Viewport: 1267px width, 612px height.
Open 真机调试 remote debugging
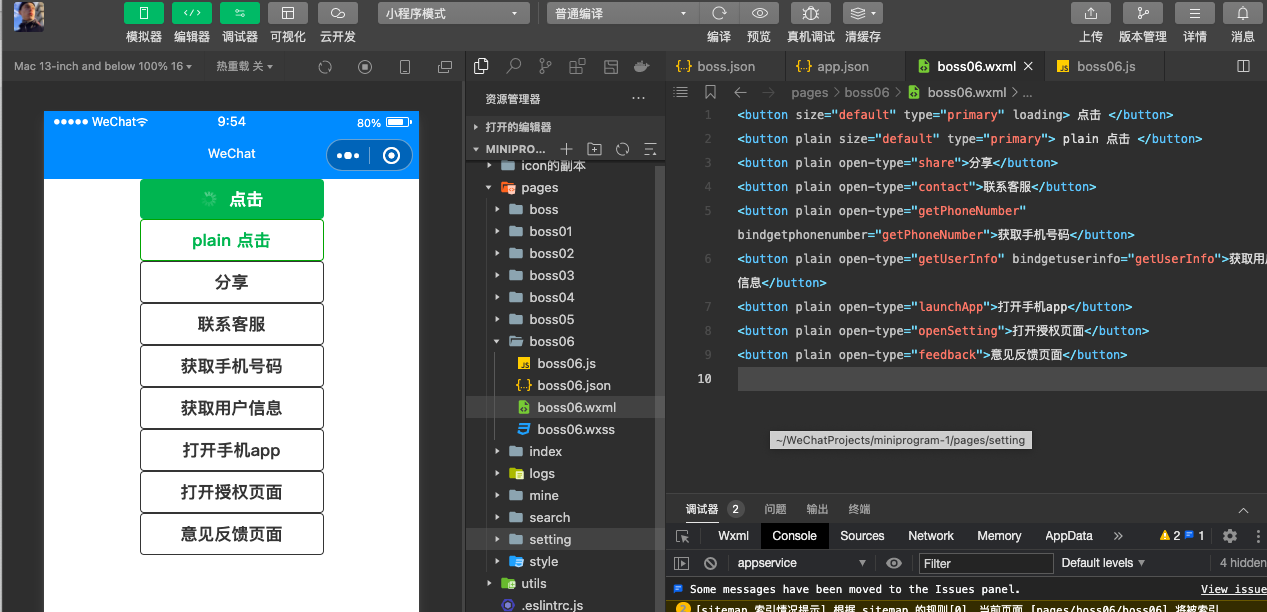(810, 13)
